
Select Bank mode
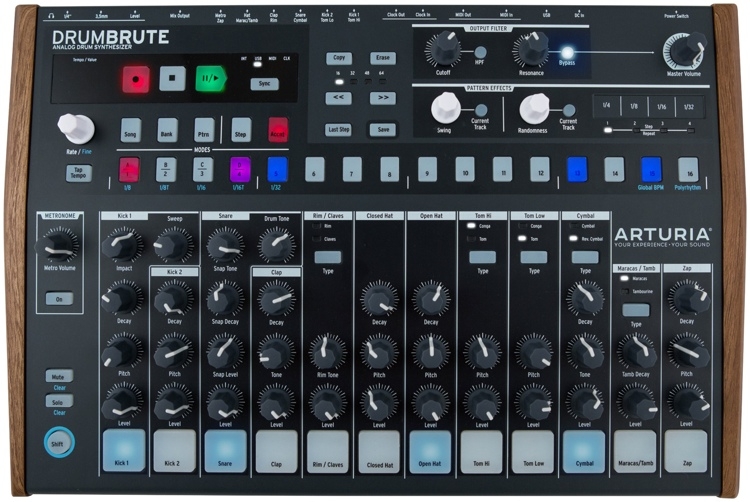(167, 130)
